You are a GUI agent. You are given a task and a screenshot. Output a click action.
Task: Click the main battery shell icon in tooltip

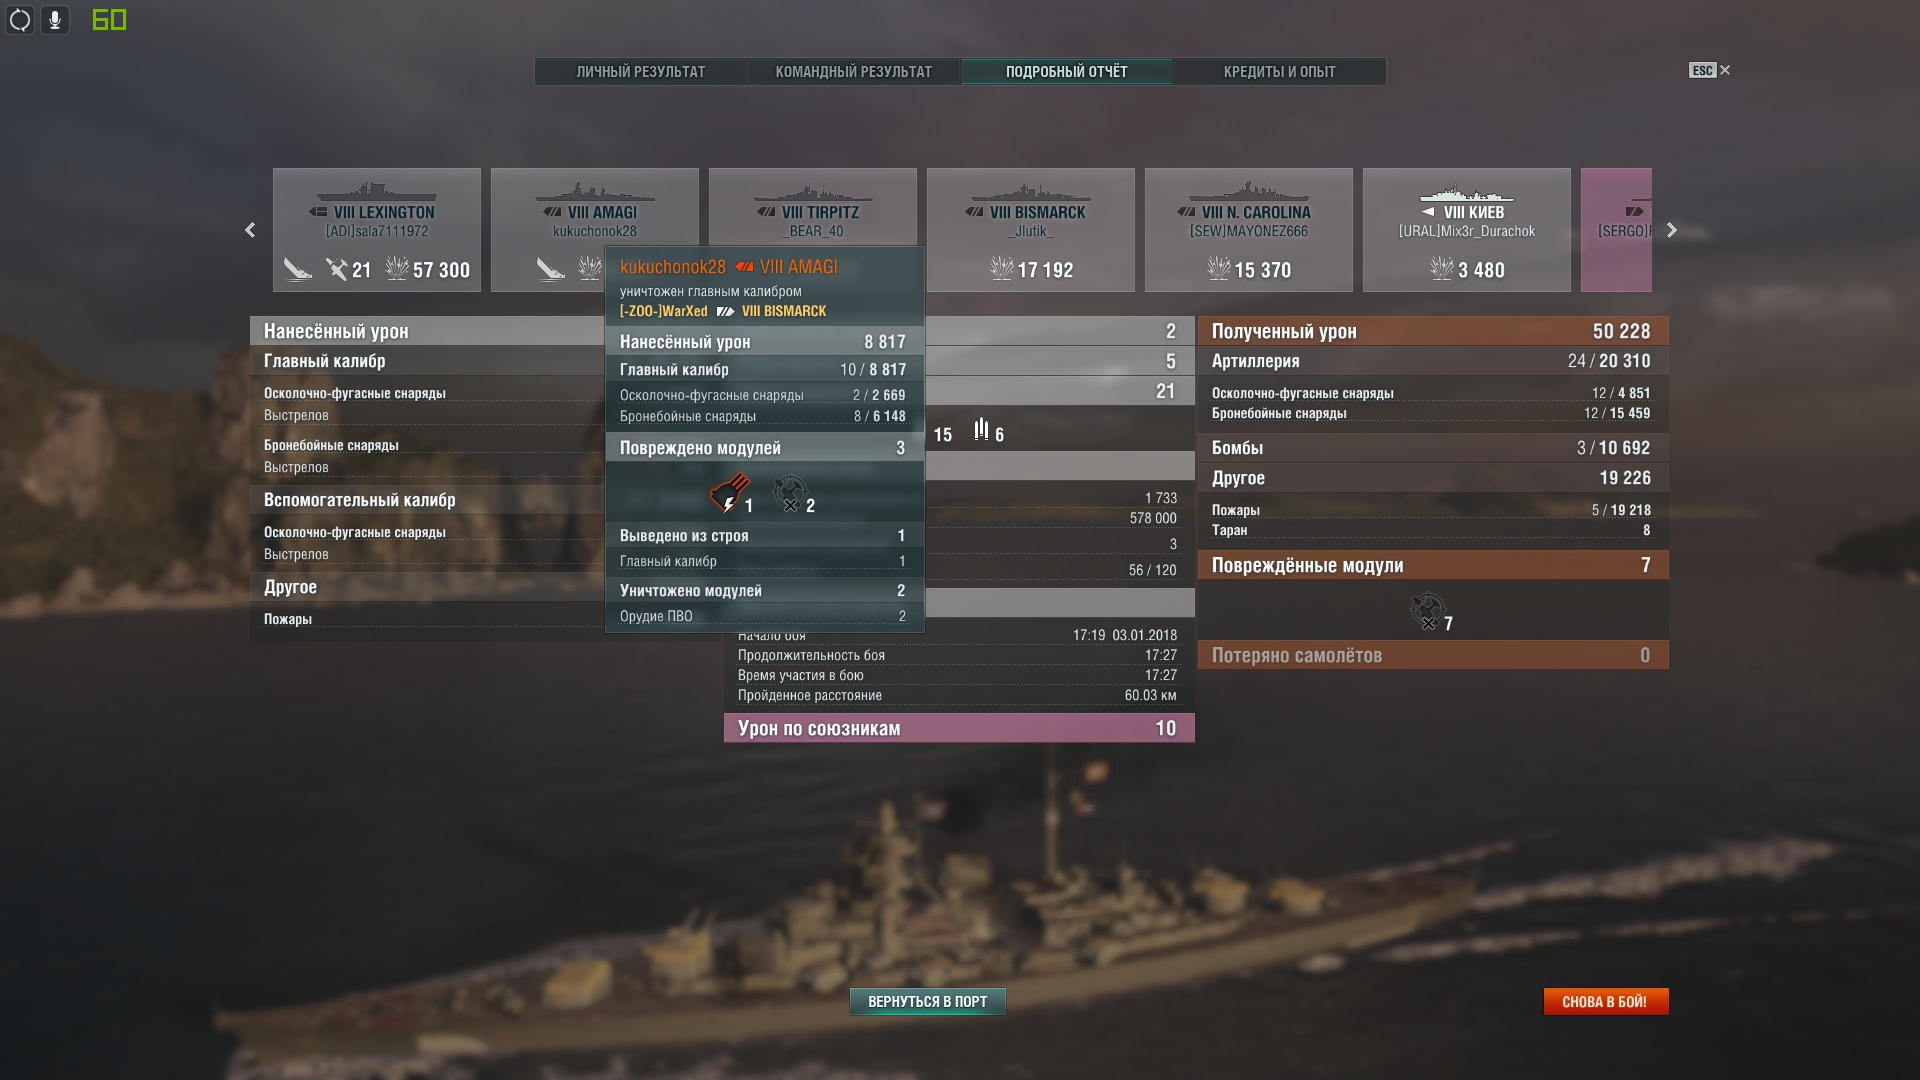click(729, 493)
